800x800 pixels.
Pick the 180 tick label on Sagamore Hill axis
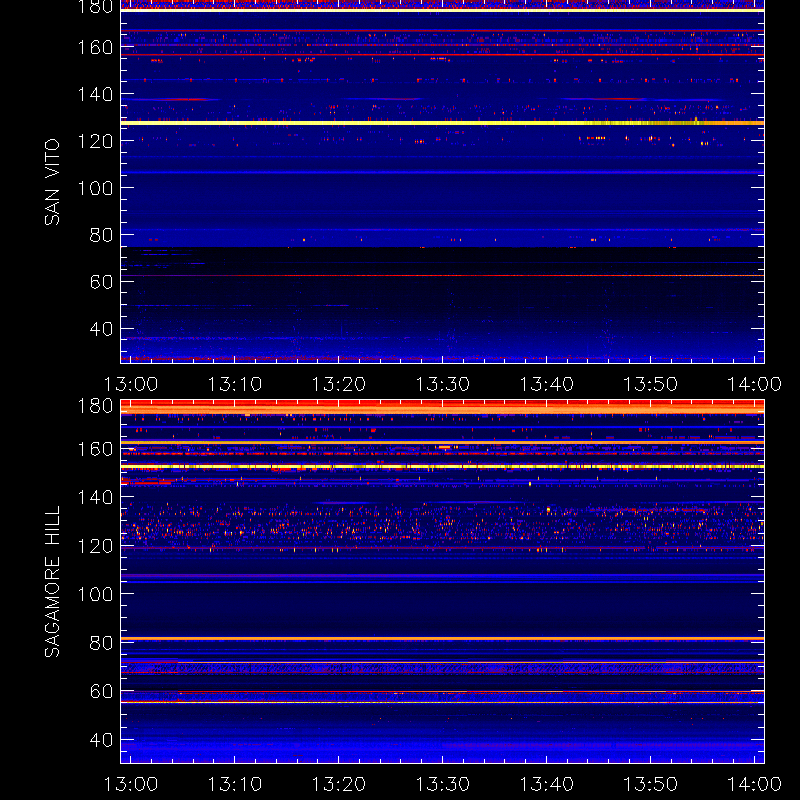pos(95,407)
